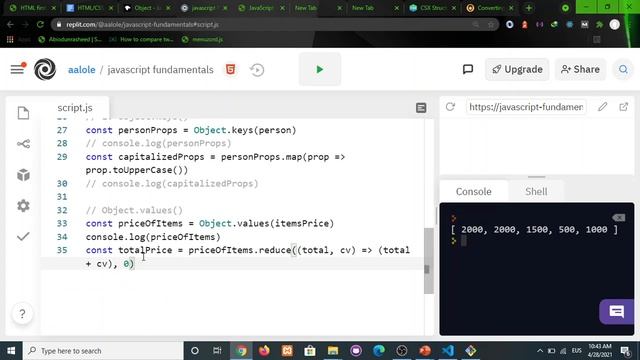Screen dimensions: 640x360
Task: Open the search icon in the header
Action: pos(623,69)
